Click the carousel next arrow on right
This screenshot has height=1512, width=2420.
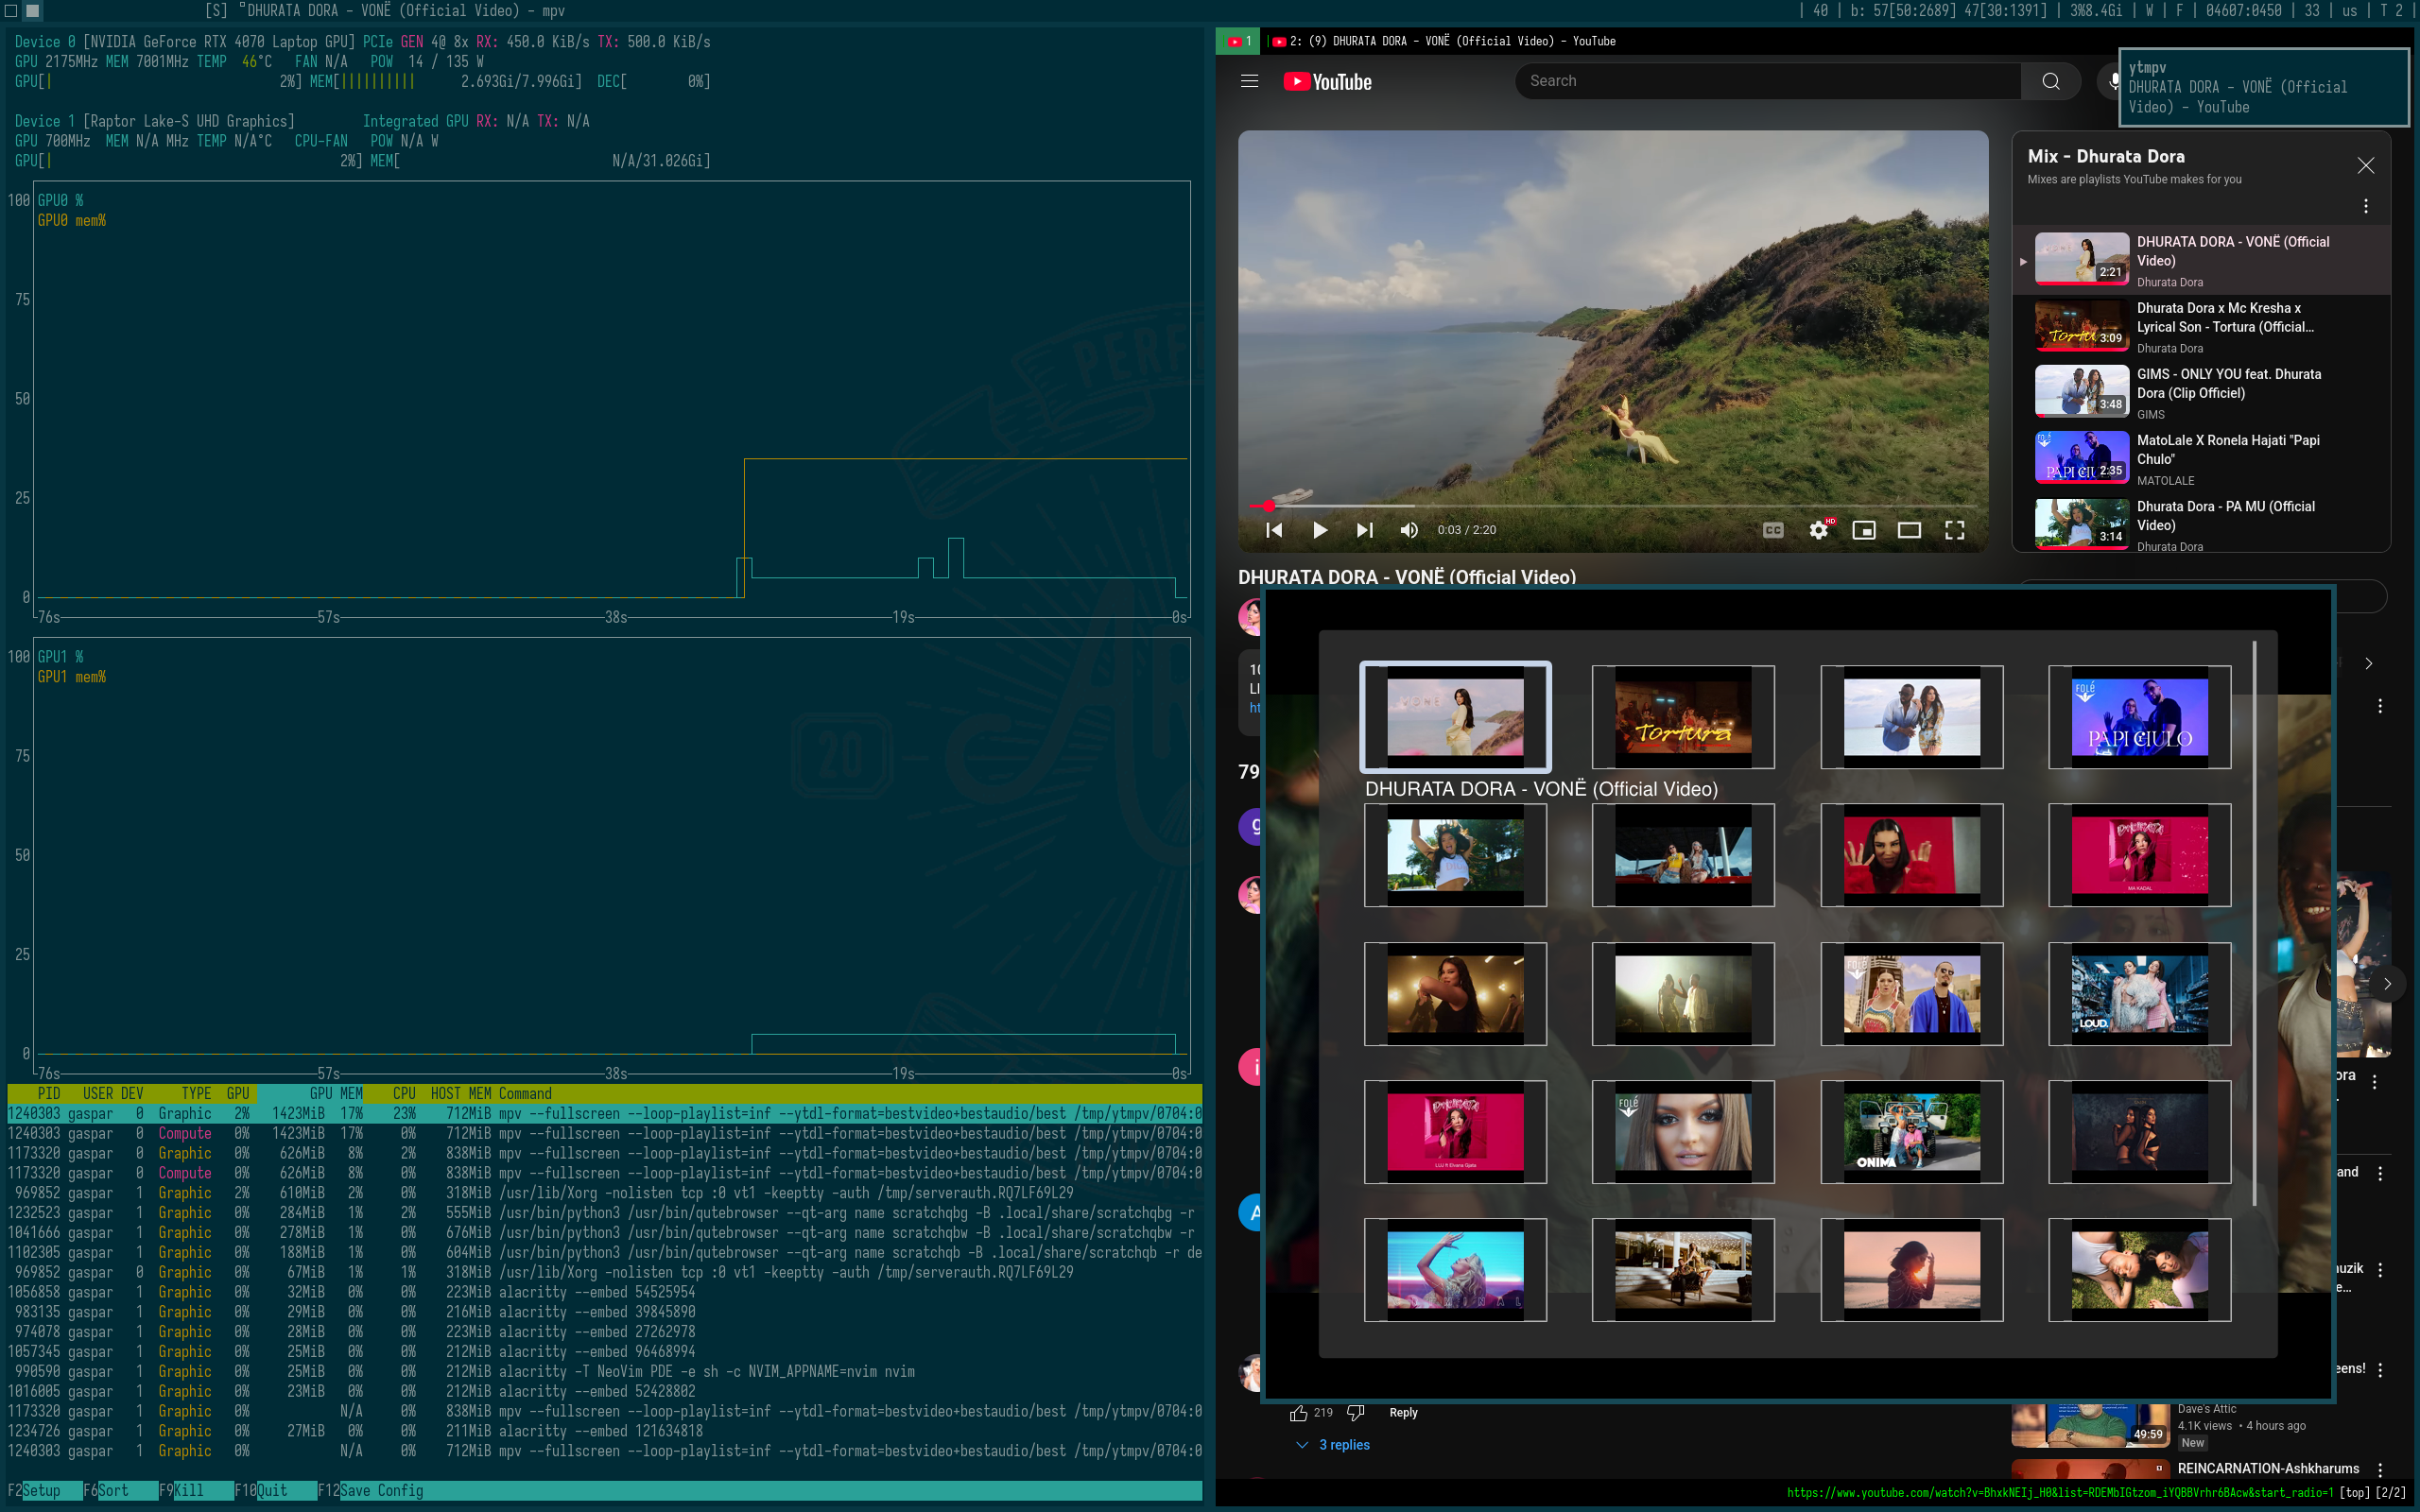coord(2387,984)
